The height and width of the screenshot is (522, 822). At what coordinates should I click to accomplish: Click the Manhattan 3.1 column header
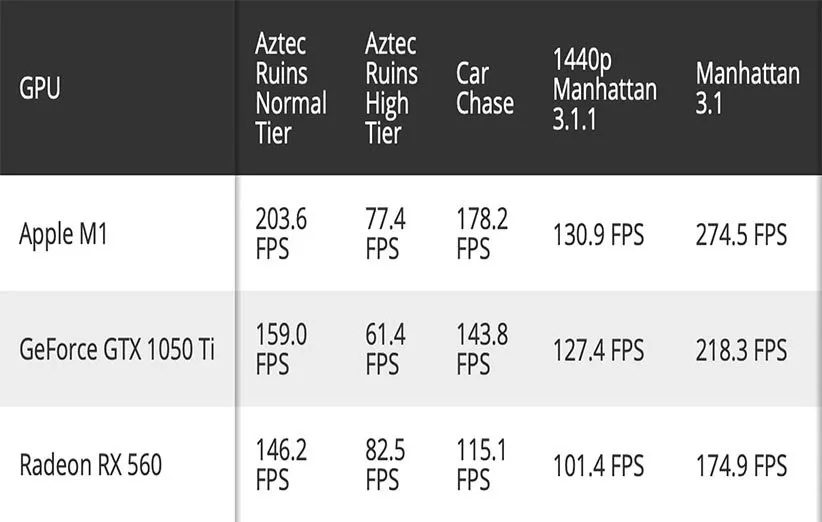[x=747, y=88]
